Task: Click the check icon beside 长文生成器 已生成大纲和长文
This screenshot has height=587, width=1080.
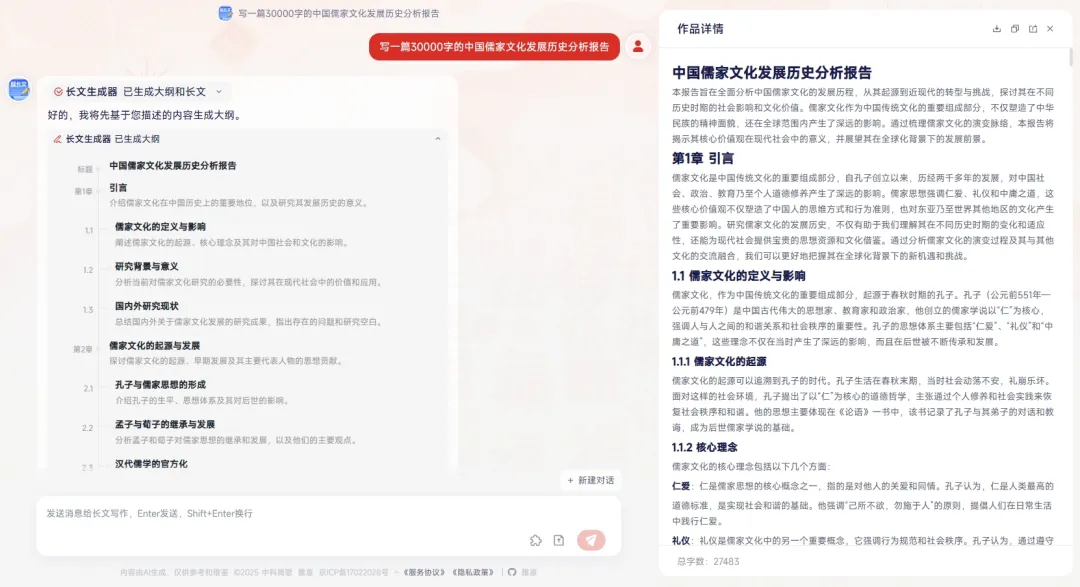Action: pos(58,92)
